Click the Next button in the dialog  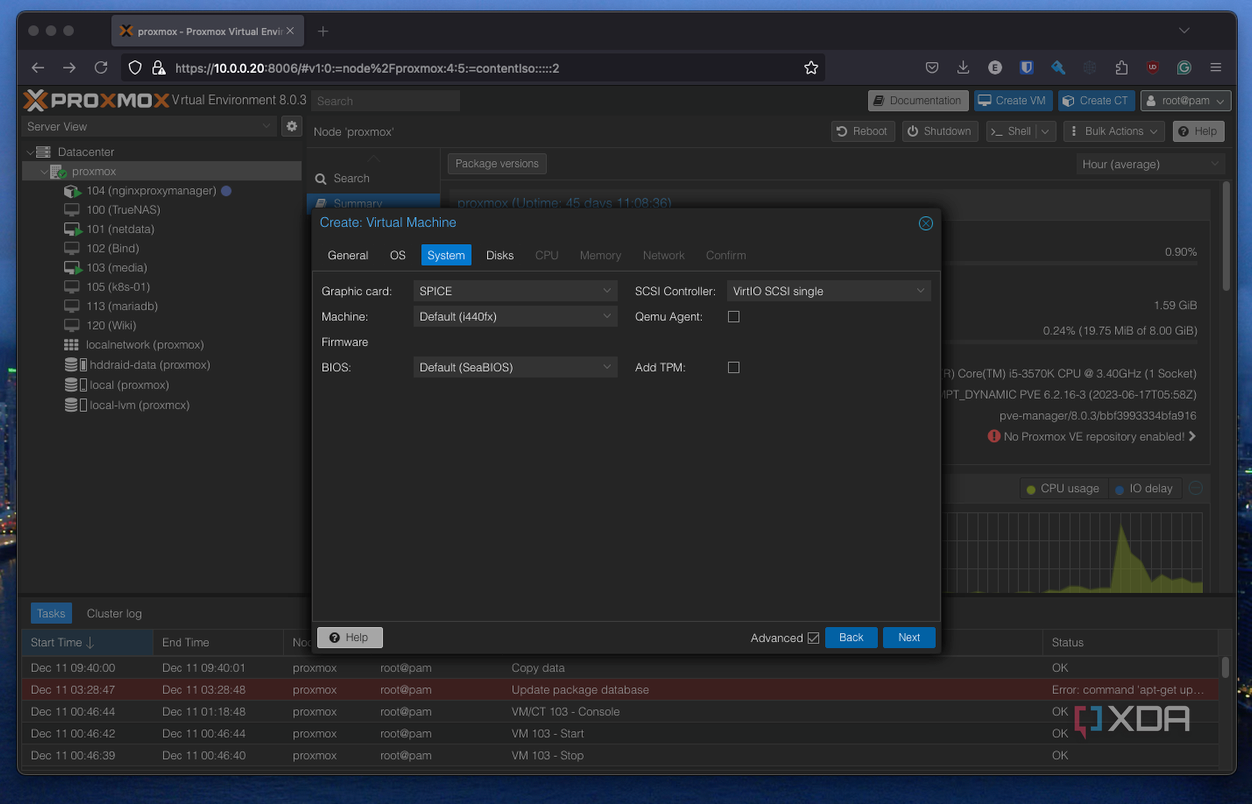[x=909, y=637]
